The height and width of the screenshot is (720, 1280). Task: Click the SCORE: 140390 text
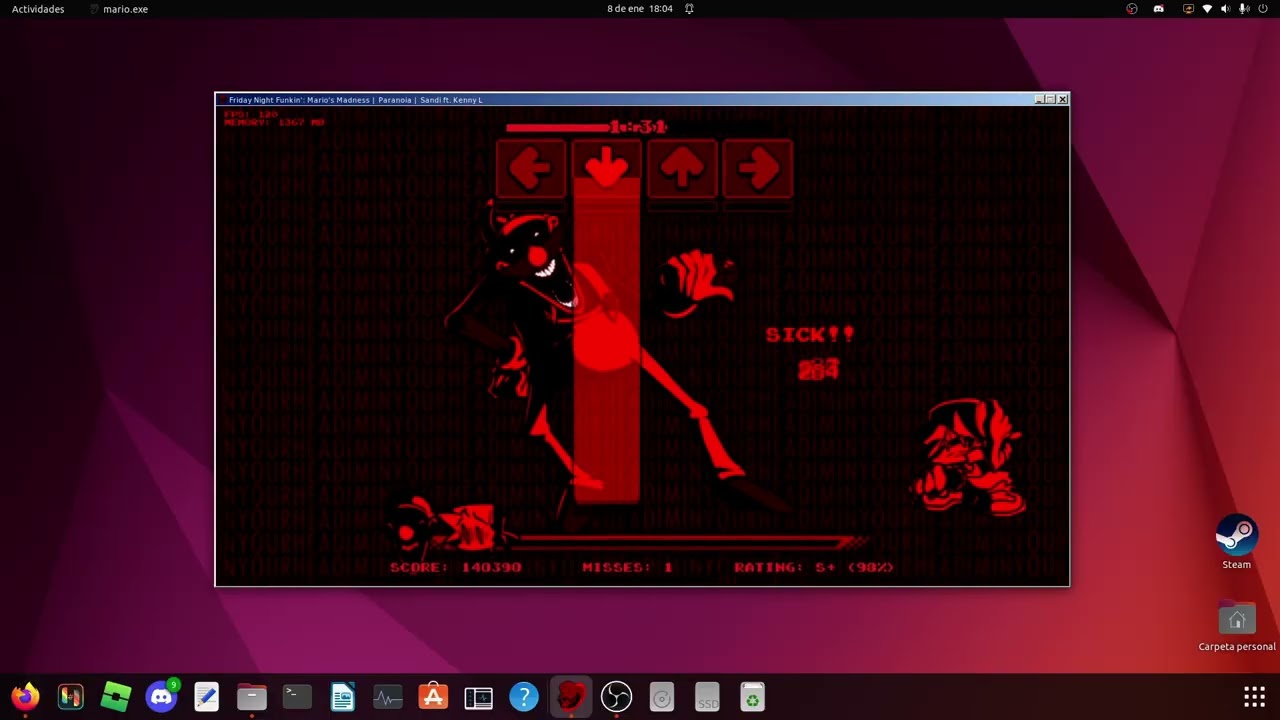point(456,567)
